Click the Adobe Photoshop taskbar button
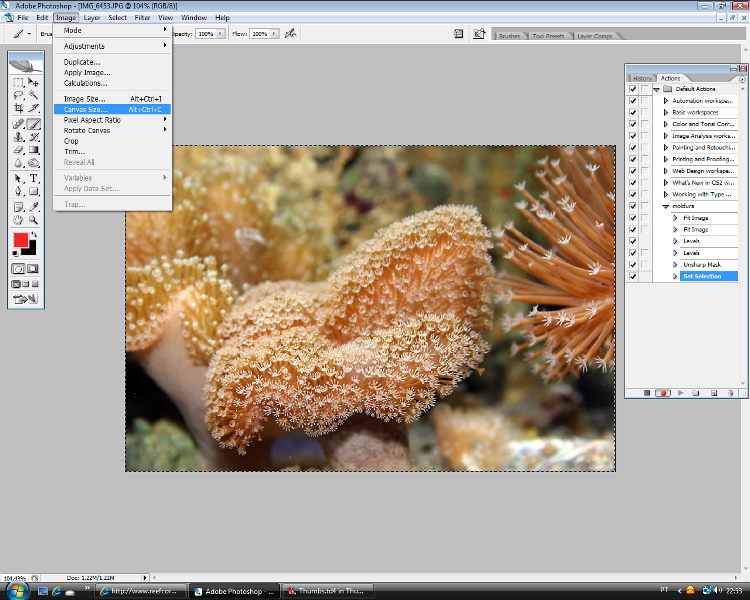The height and width of the screenshot is (600, 750). pyautogui.click(x=233, y=591)
